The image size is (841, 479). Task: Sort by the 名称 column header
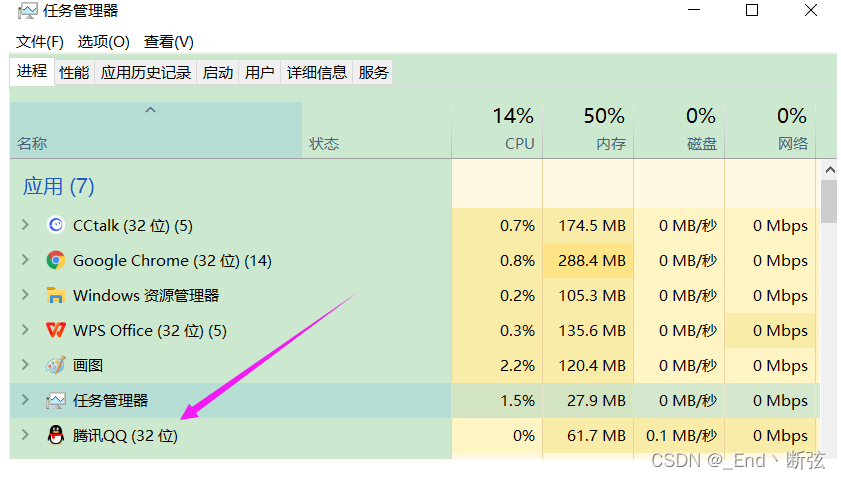(x=156, y=130)
